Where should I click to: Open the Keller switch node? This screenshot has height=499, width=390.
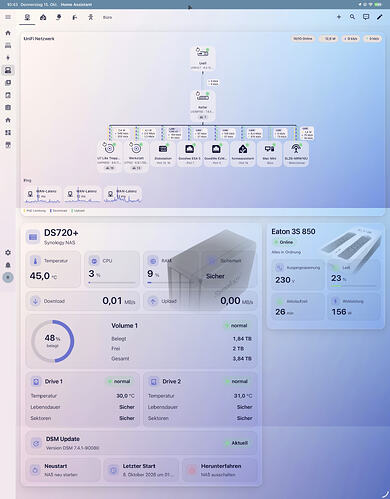tap(202, 105)
